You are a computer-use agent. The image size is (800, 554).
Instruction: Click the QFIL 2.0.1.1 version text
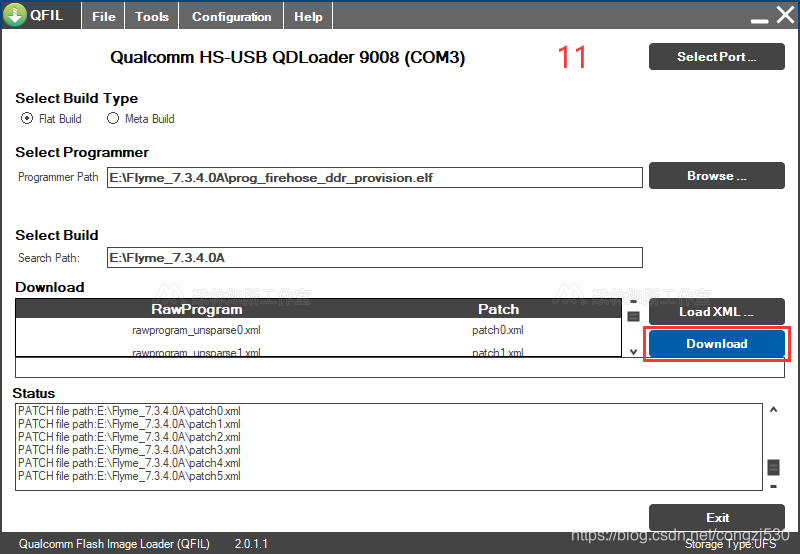pos(251,544)
